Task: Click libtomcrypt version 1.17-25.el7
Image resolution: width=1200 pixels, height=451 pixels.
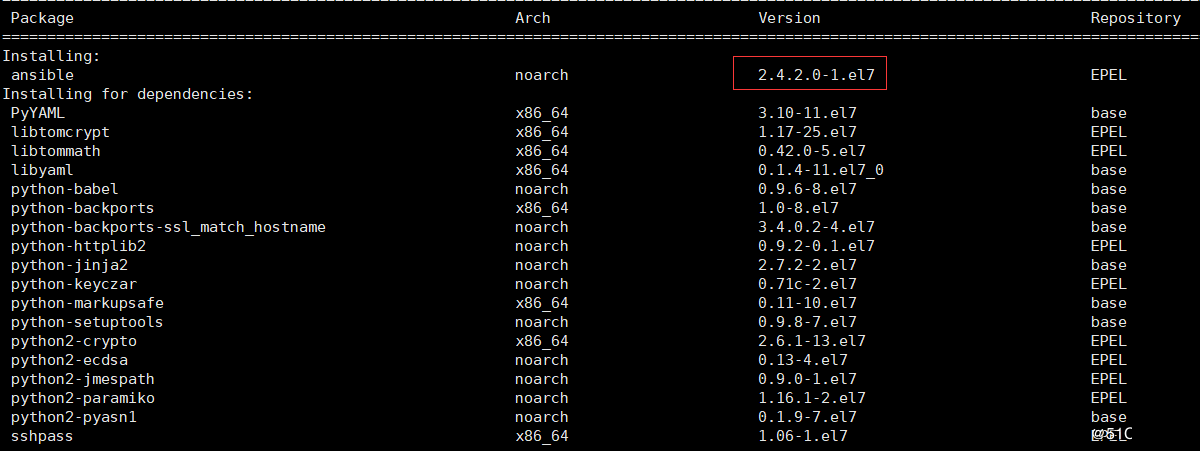Action: point(807,132)
